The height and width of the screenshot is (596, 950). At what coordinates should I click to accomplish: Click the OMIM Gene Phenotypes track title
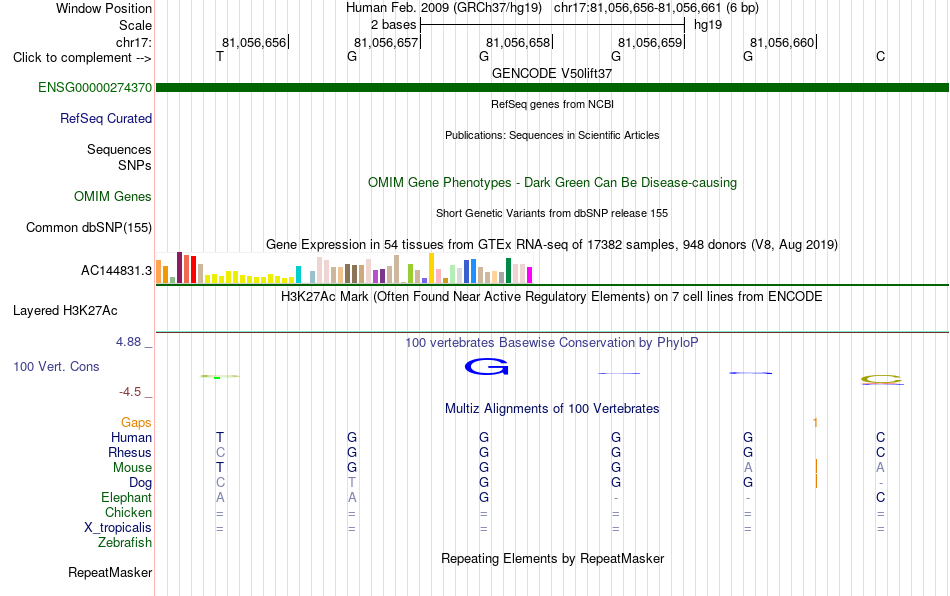[552, 182]
